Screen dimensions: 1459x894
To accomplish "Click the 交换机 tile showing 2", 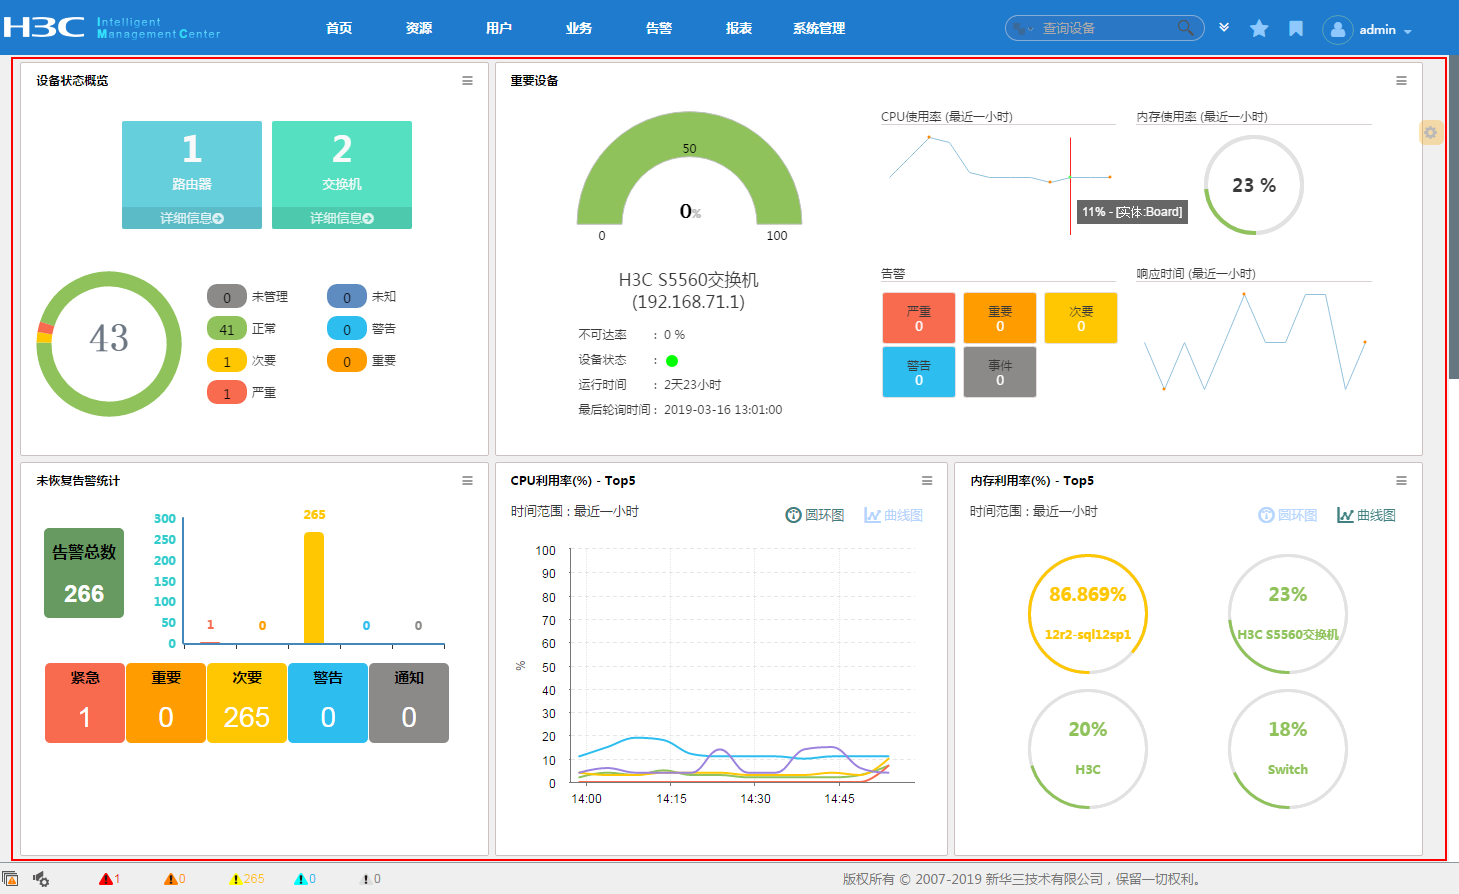I will point(342,164).
